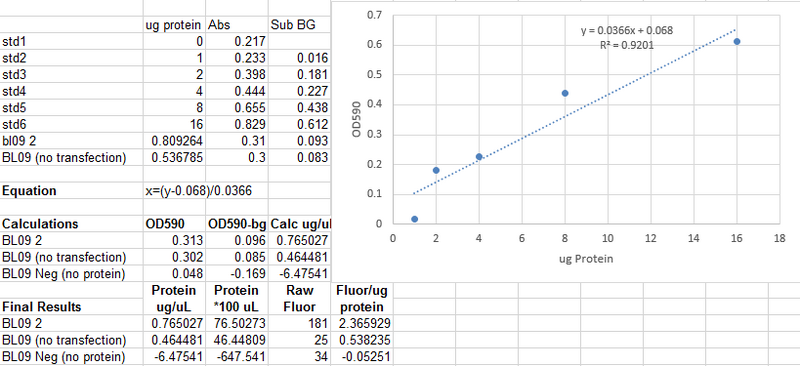The image size is (800, 366).
Task: Select OD590 value 0.302
Action: [174, 257]
